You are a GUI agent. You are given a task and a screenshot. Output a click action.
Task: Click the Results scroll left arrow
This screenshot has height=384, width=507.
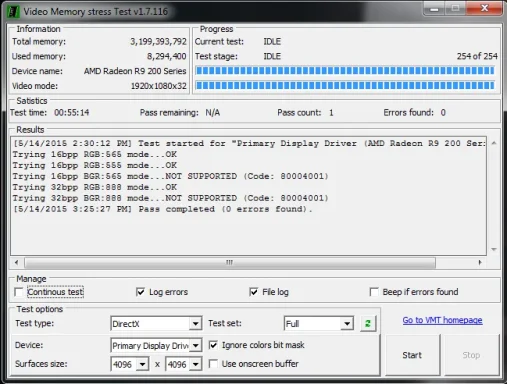point(16,263)
